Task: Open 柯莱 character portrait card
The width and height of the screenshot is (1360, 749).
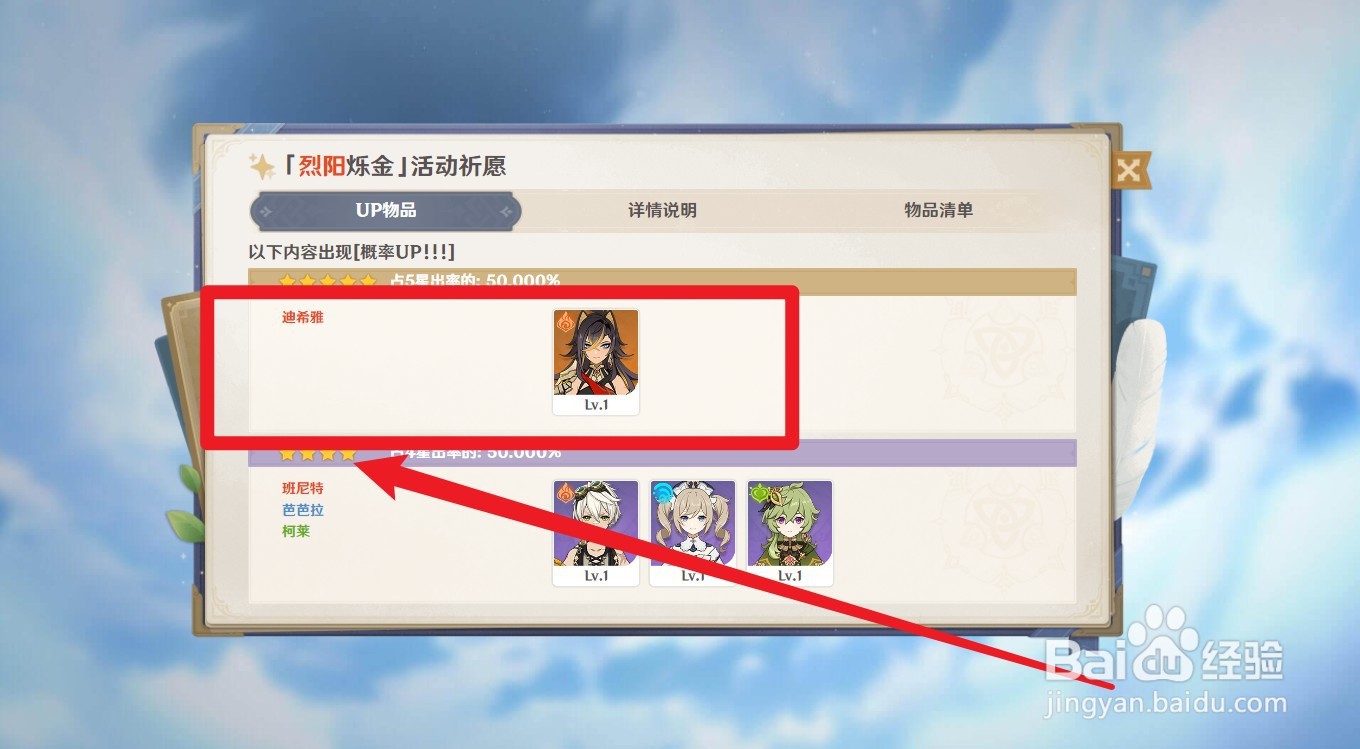Action: pyautogui.click(x=790, y=533)
